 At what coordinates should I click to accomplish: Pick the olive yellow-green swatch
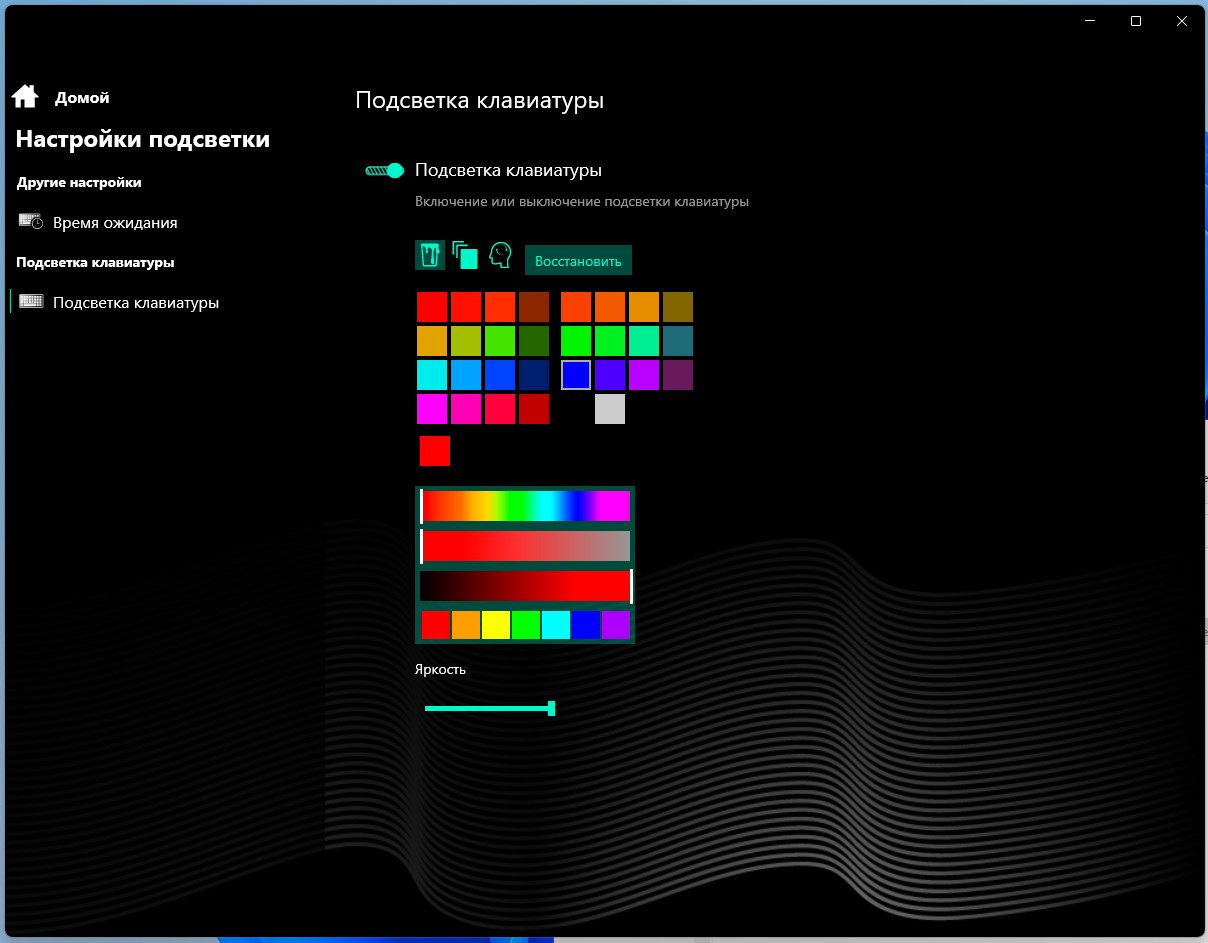tap(466, 341)
